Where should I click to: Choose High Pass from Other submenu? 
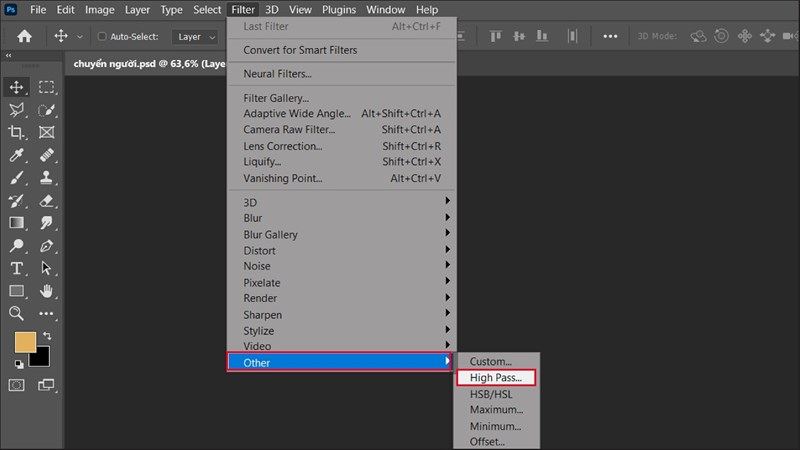(x=496, y=377)
